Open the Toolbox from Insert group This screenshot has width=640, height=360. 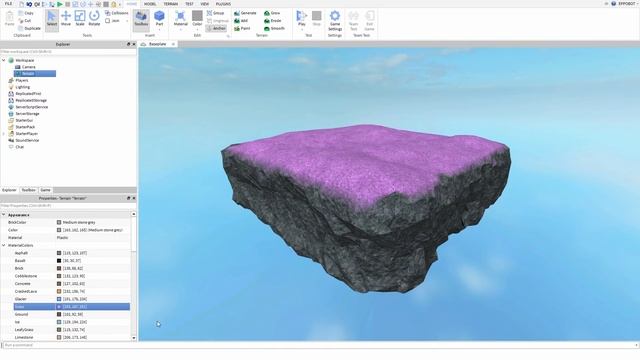141,19
